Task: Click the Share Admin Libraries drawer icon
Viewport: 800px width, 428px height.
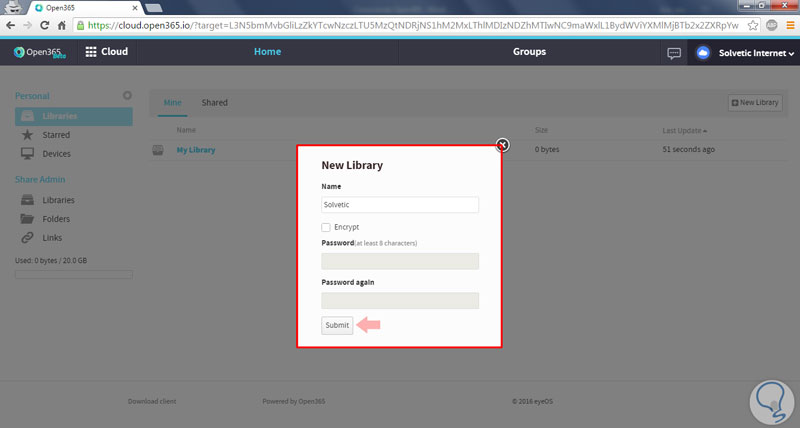Action: (27, 200)
